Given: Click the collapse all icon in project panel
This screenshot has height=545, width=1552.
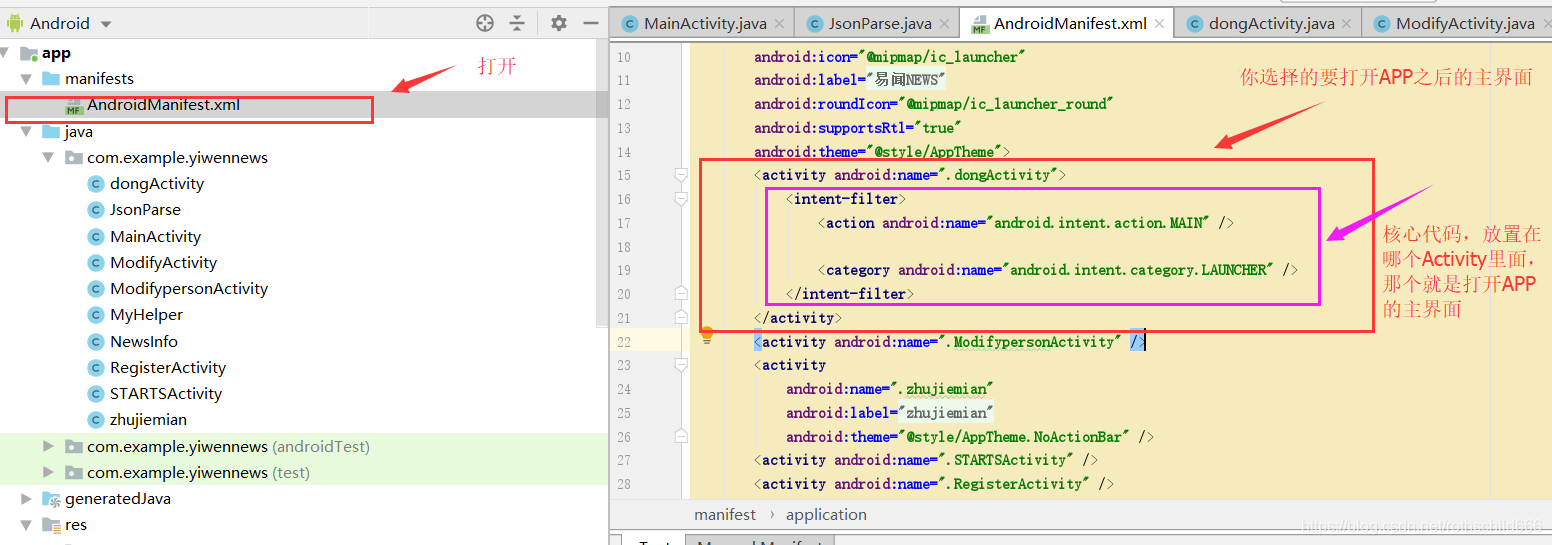Looking at the screenshot, I should click(517, 23).
